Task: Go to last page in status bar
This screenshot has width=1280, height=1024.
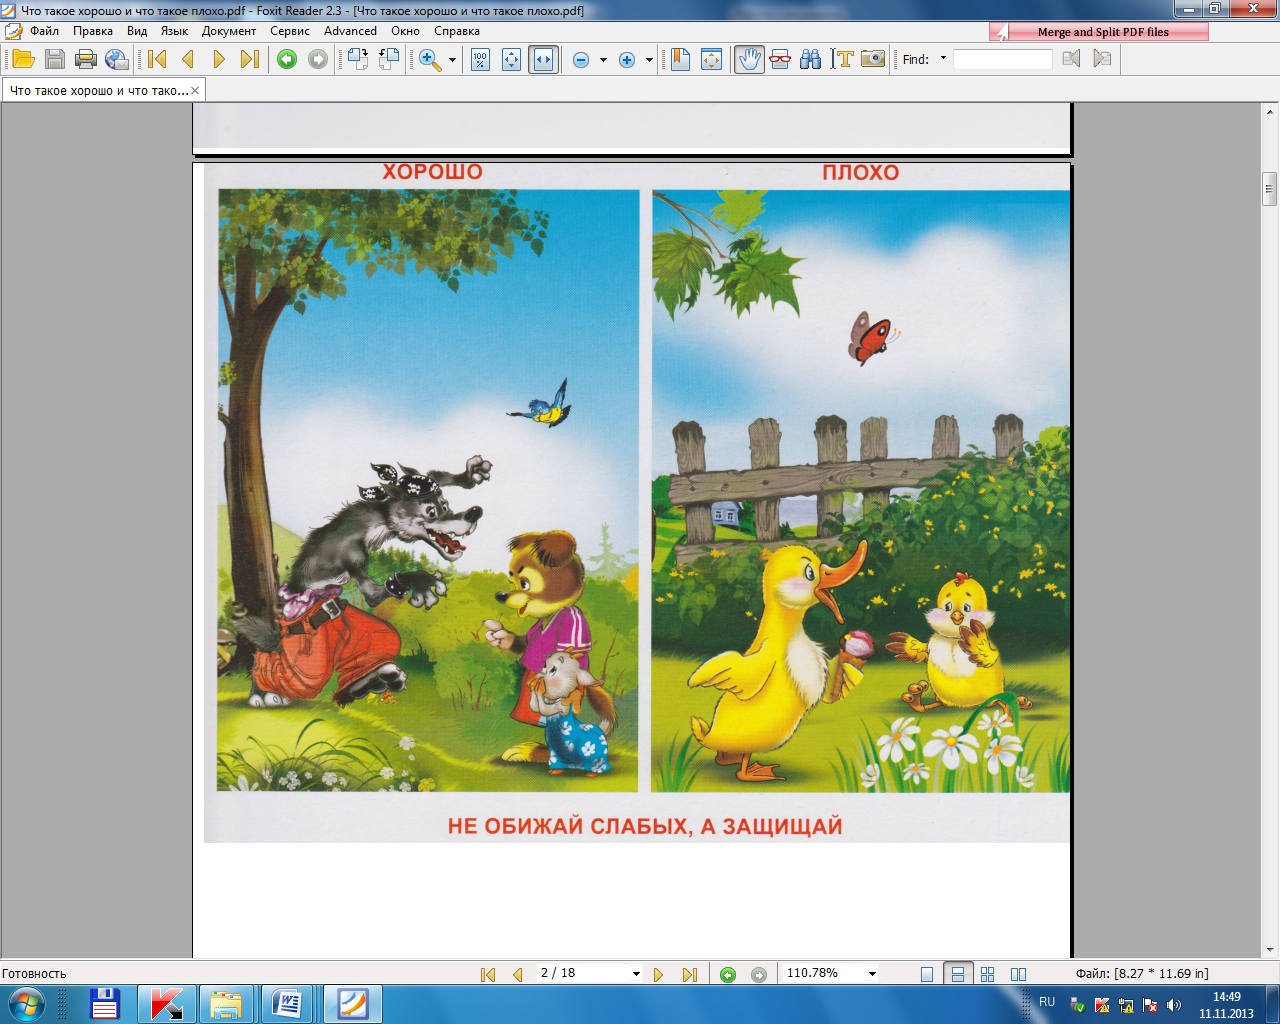Action: (x=689, y=974)
